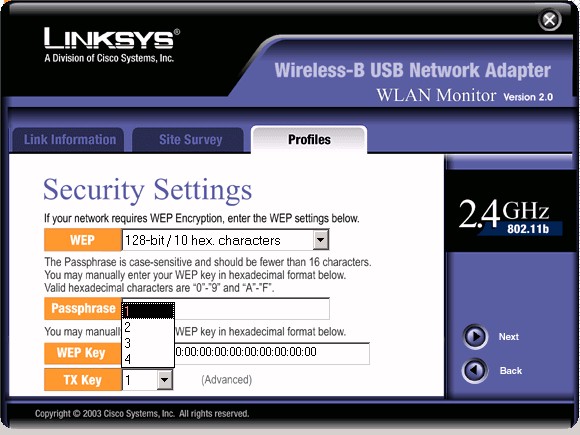Choose option 3 in TX Key list
580x435 pixels.
pyautogui.click(x=148, y=343)
